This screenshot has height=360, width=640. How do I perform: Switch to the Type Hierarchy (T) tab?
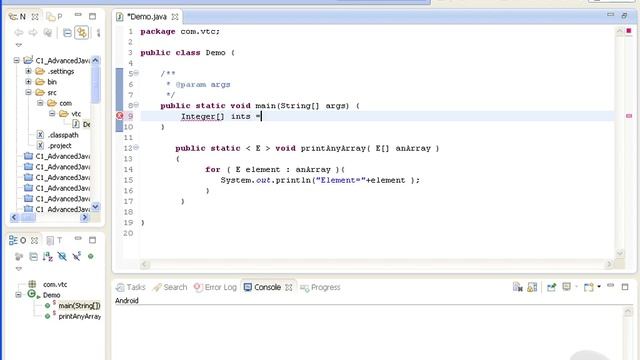tap(55, 240)
